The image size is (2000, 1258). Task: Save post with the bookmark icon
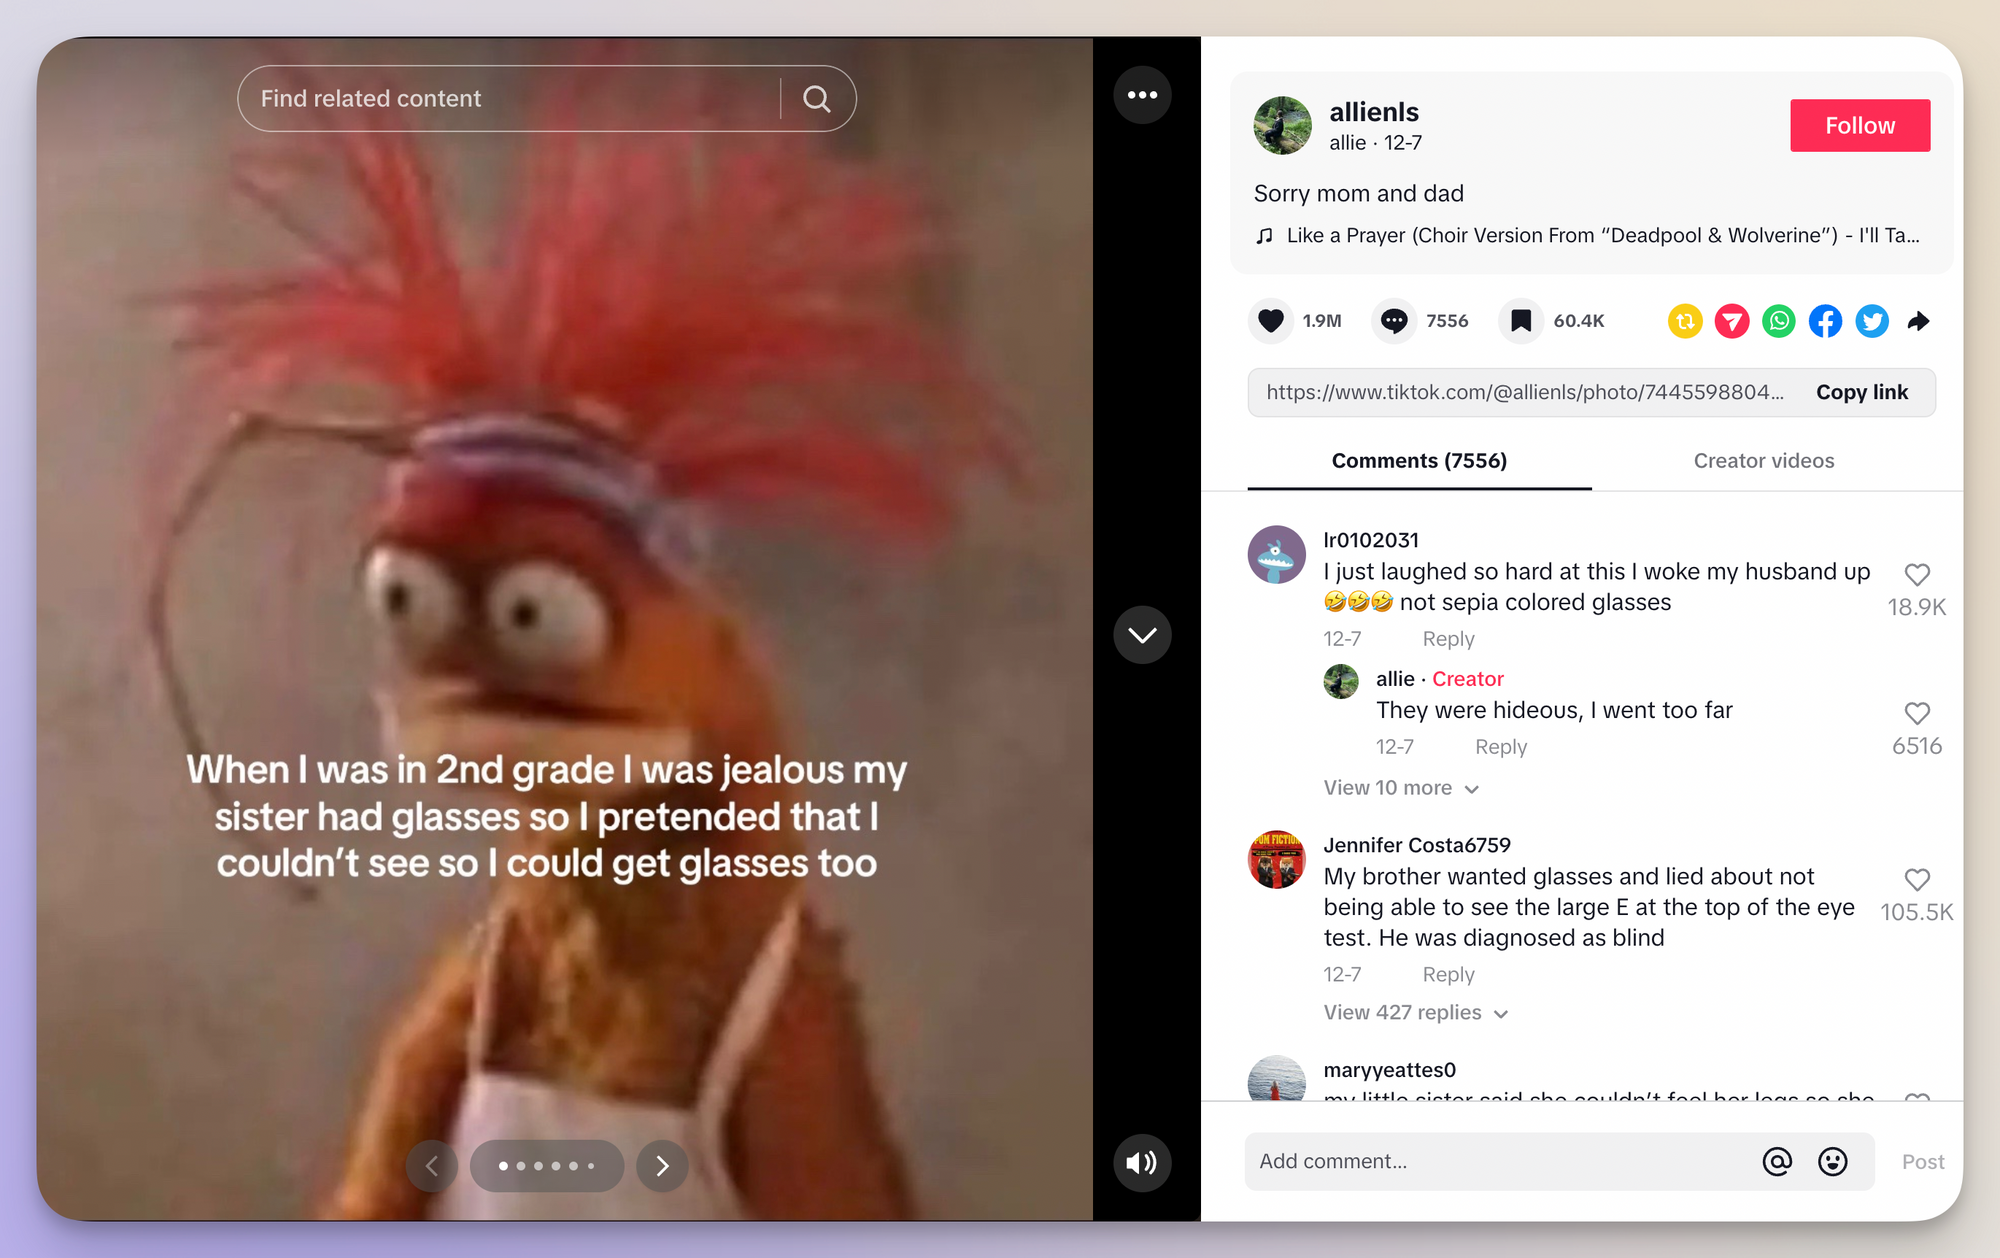(1521, 321)
